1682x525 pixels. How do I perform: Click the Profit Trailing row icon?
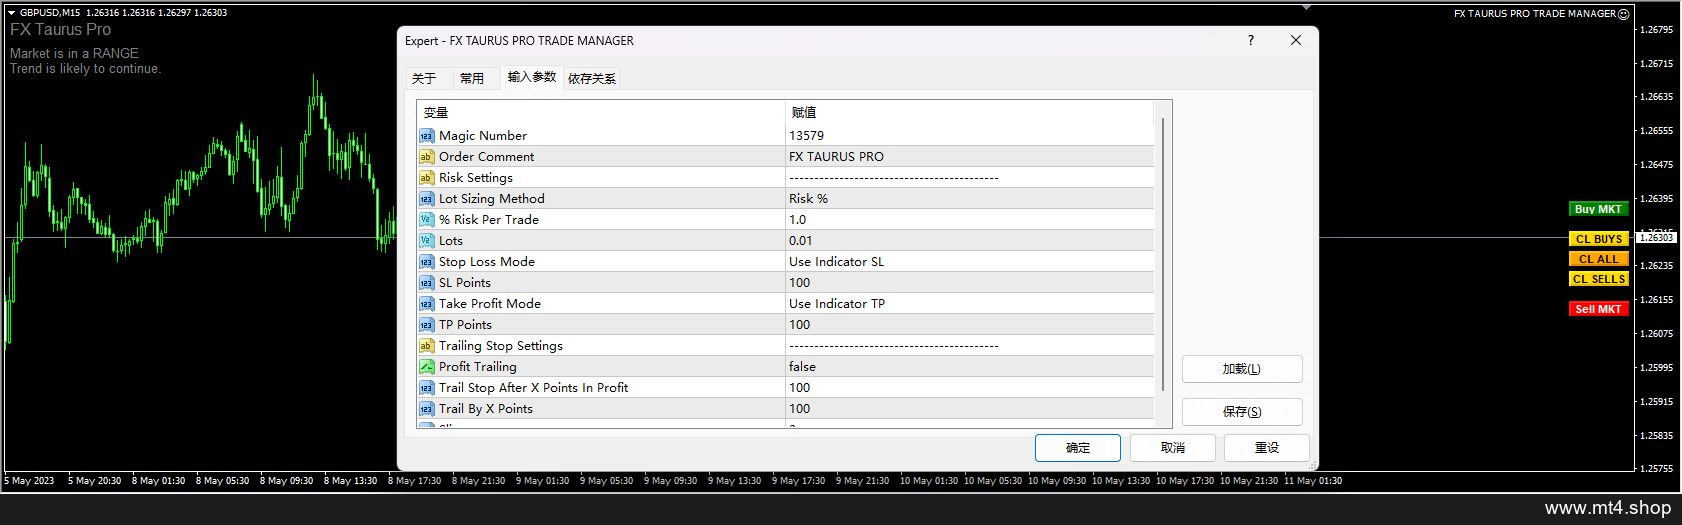coord(426,367)
